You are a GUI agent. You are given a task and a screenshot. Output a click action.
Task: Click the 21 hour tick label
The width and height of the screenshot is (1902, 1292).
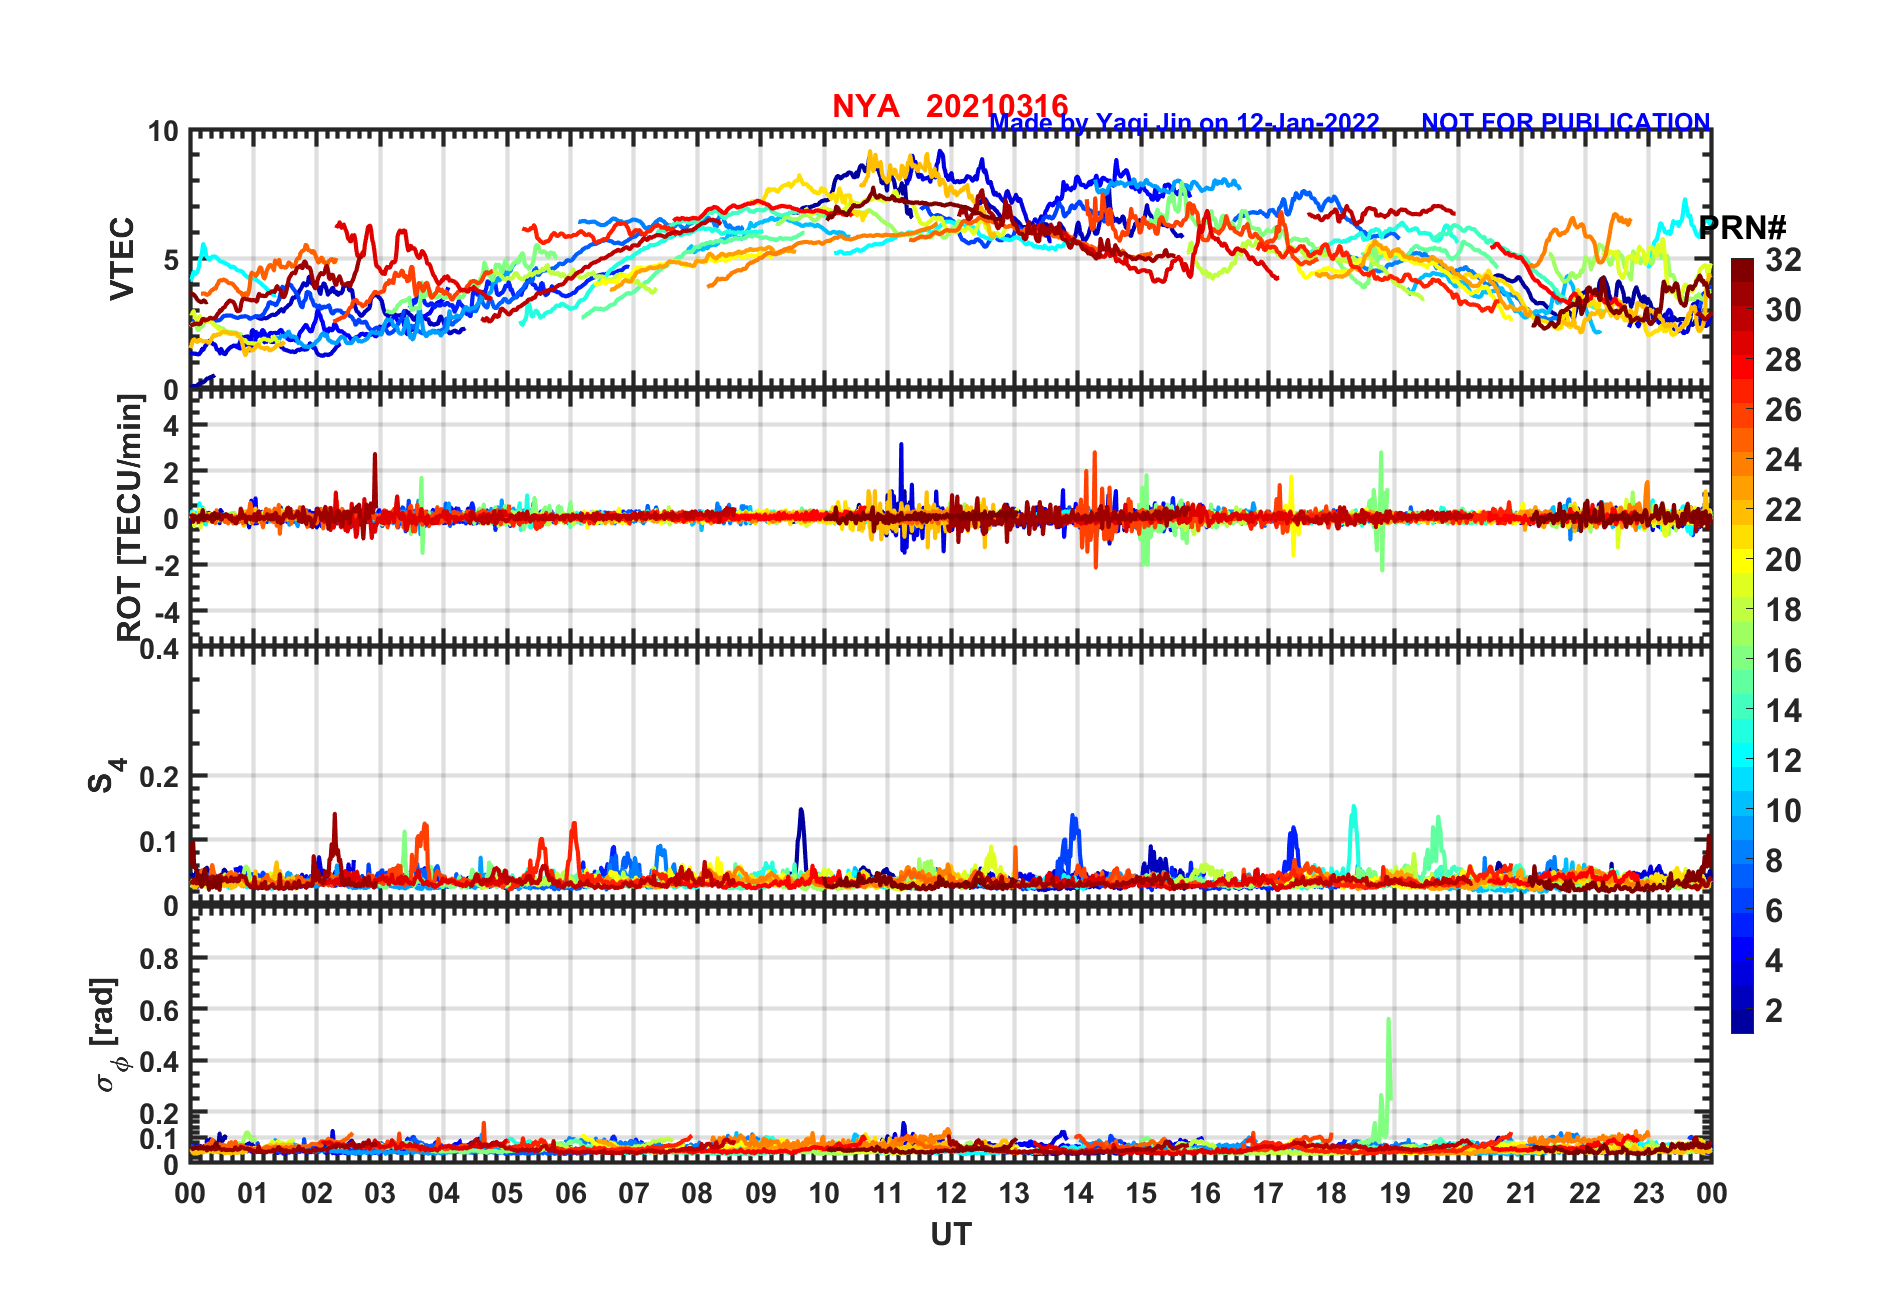[x=1521, y=1193]
